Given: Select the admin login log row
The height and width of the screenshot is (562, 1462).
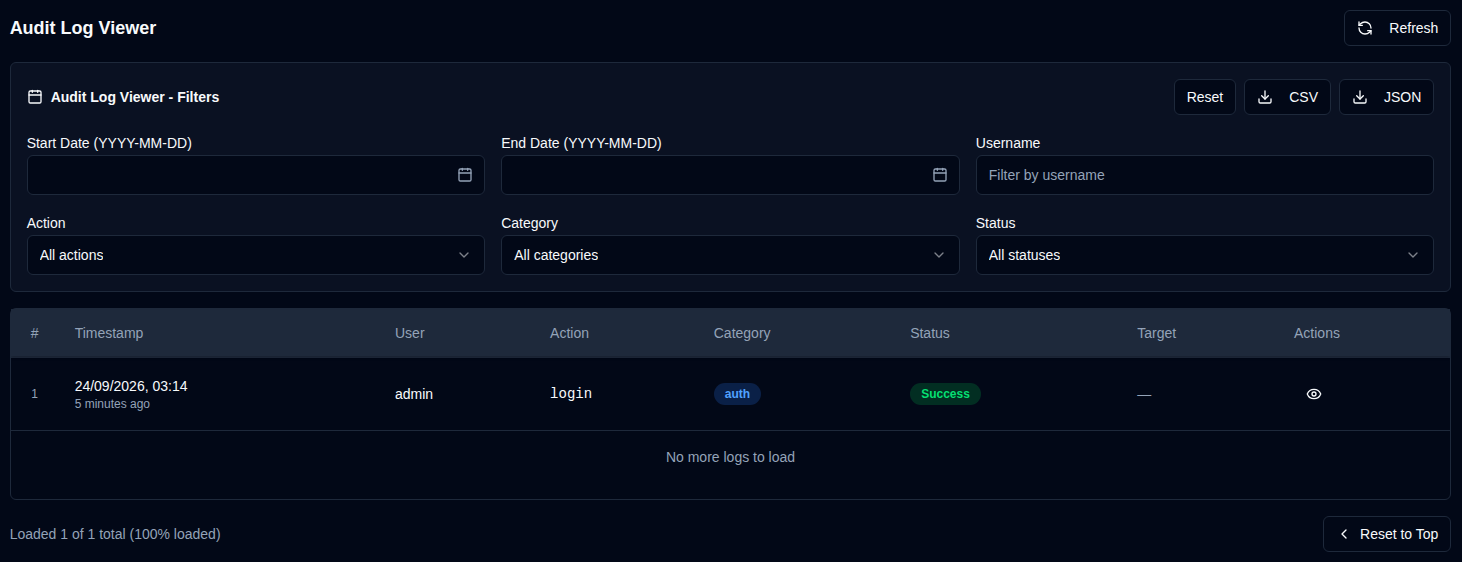Looking at the screenshot, I should [x=730, y=394].
